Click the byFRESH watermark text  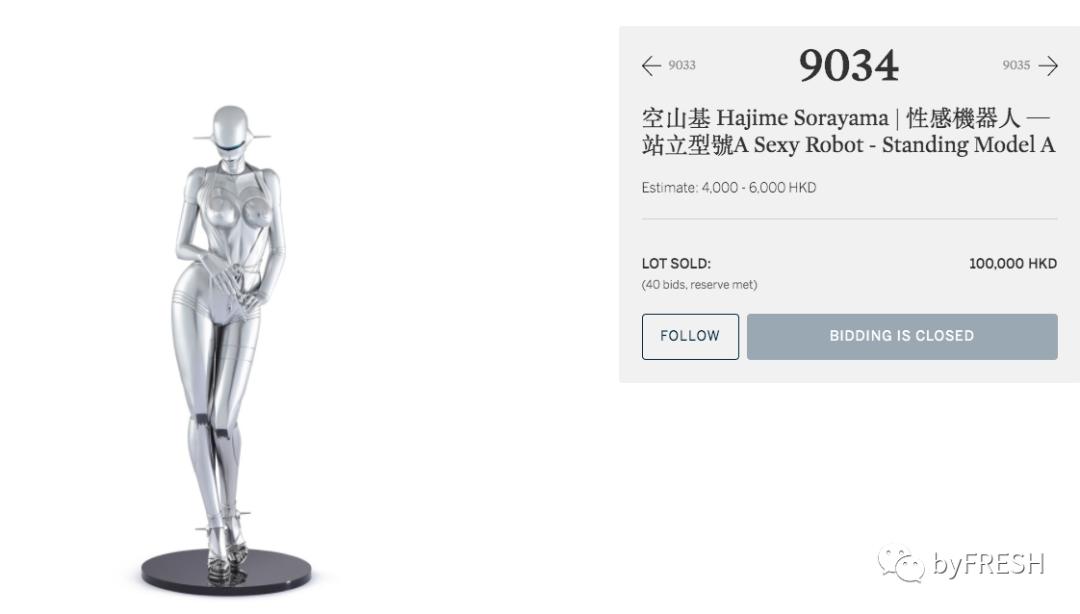coord(989,564)
